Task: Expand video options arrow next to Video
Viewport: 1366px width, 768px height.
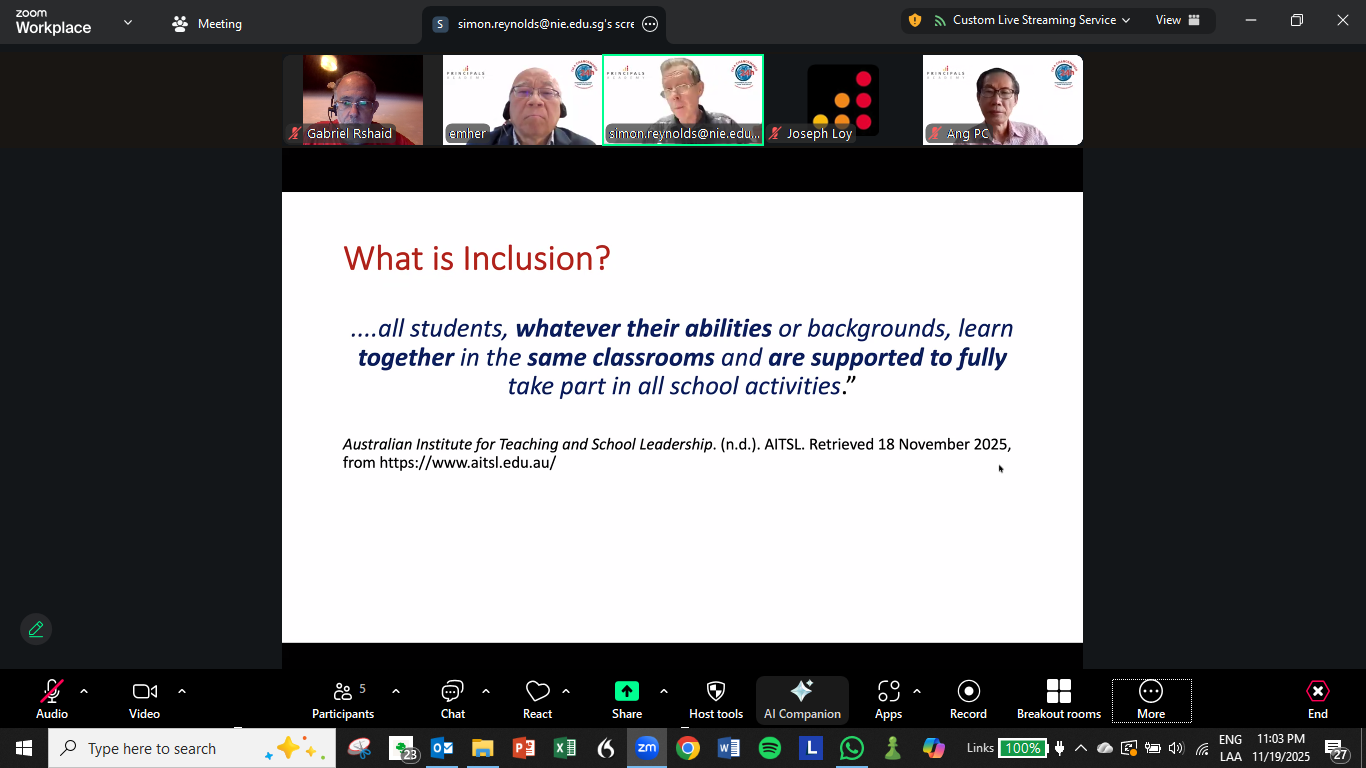Action: [182, 691]
